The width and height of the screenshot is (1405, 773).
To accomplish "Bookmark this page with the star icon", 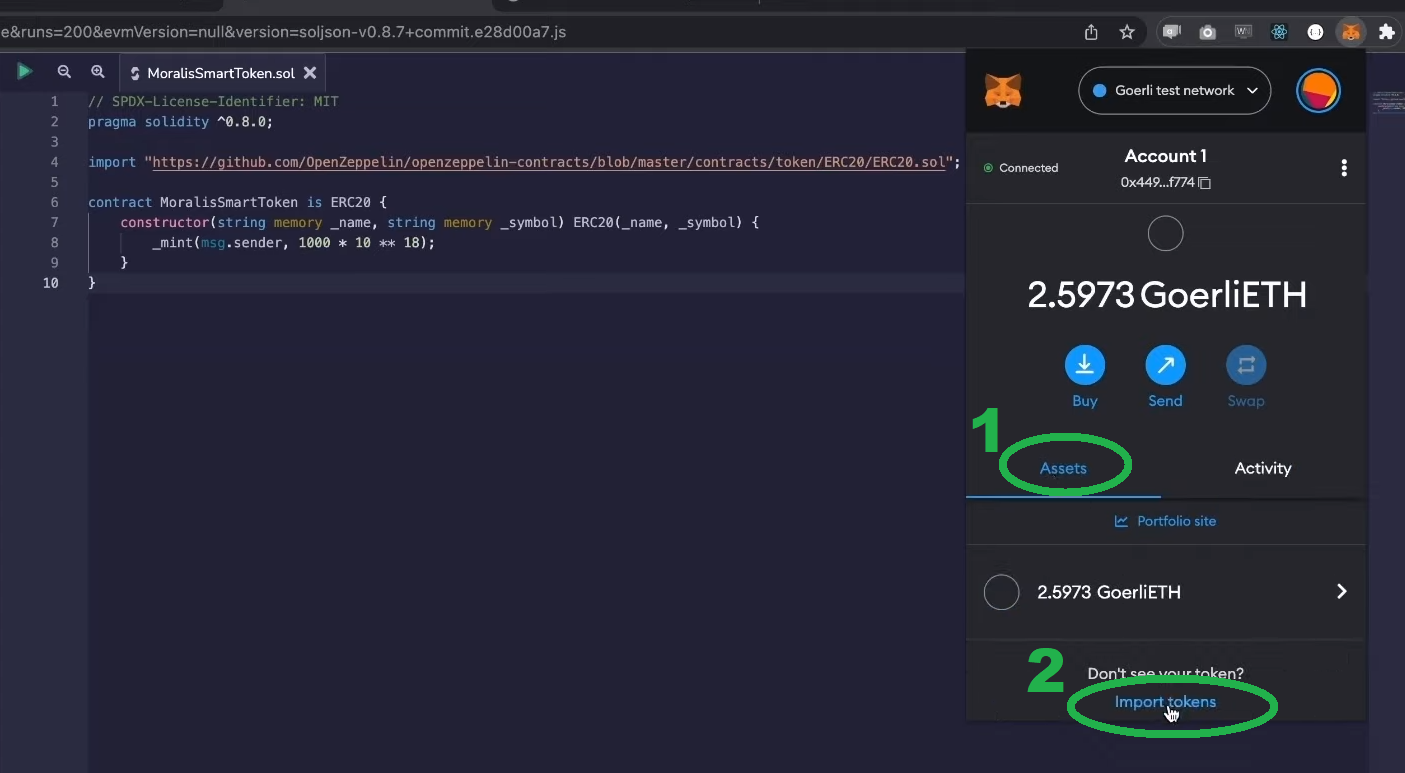I will (x=1127, y=32).
